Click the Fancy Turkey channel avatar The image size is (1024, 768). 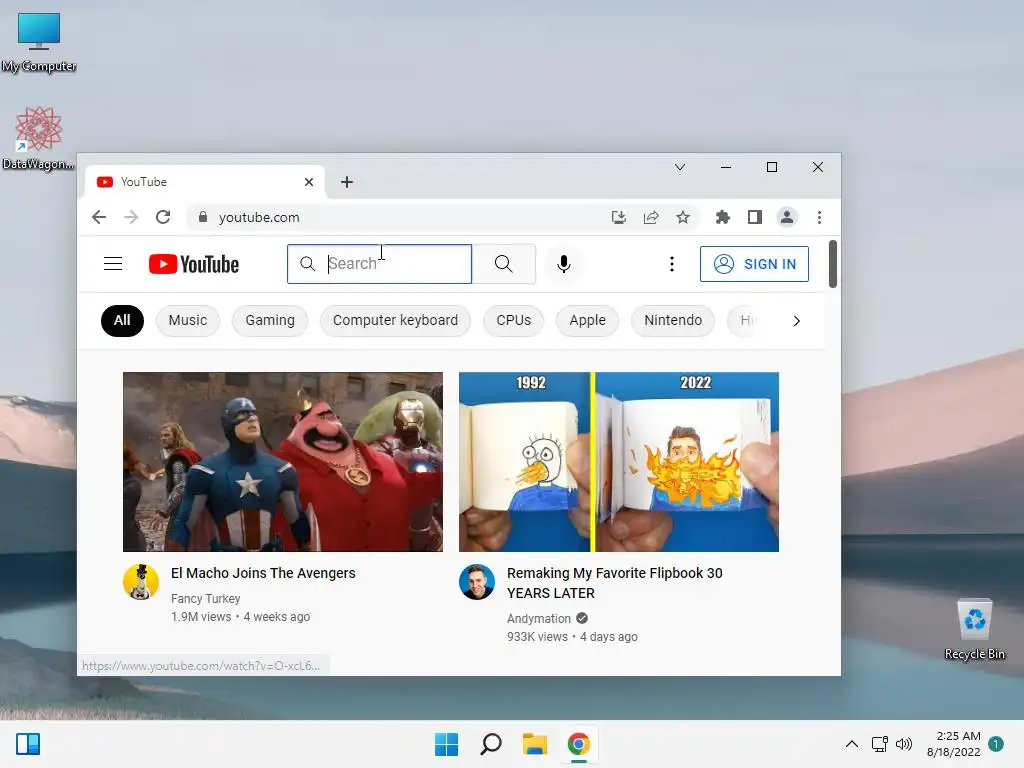pyautogui.click(x=141, y=582)
